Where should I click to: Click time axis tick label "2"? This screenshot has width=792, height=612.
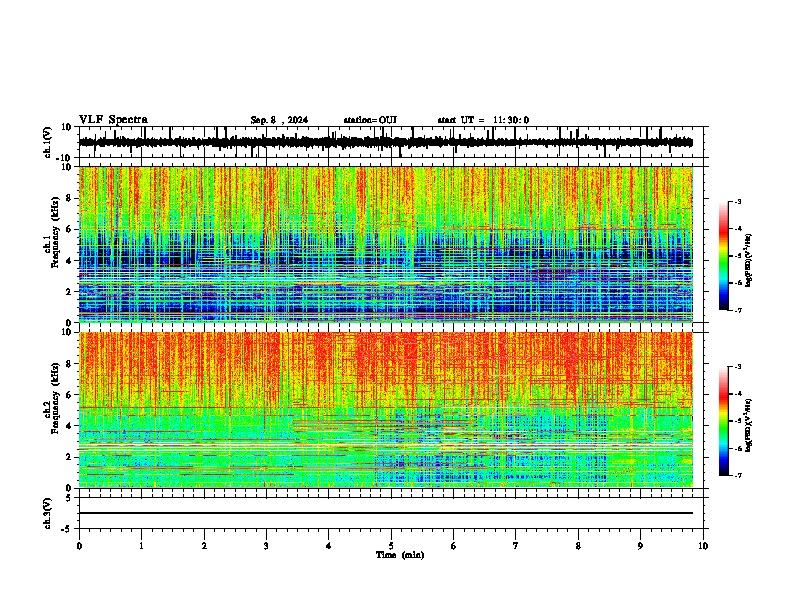[x=204, y=546]
